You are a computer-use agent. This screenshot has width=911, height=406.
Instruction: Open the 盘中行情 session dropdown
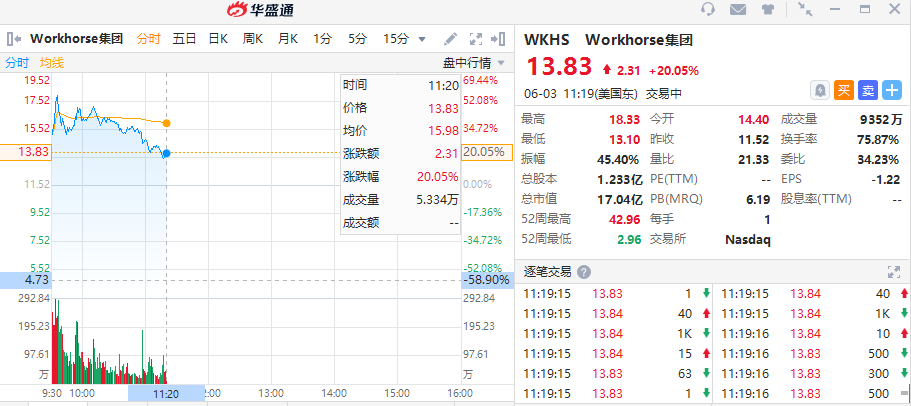coord(474,63)
